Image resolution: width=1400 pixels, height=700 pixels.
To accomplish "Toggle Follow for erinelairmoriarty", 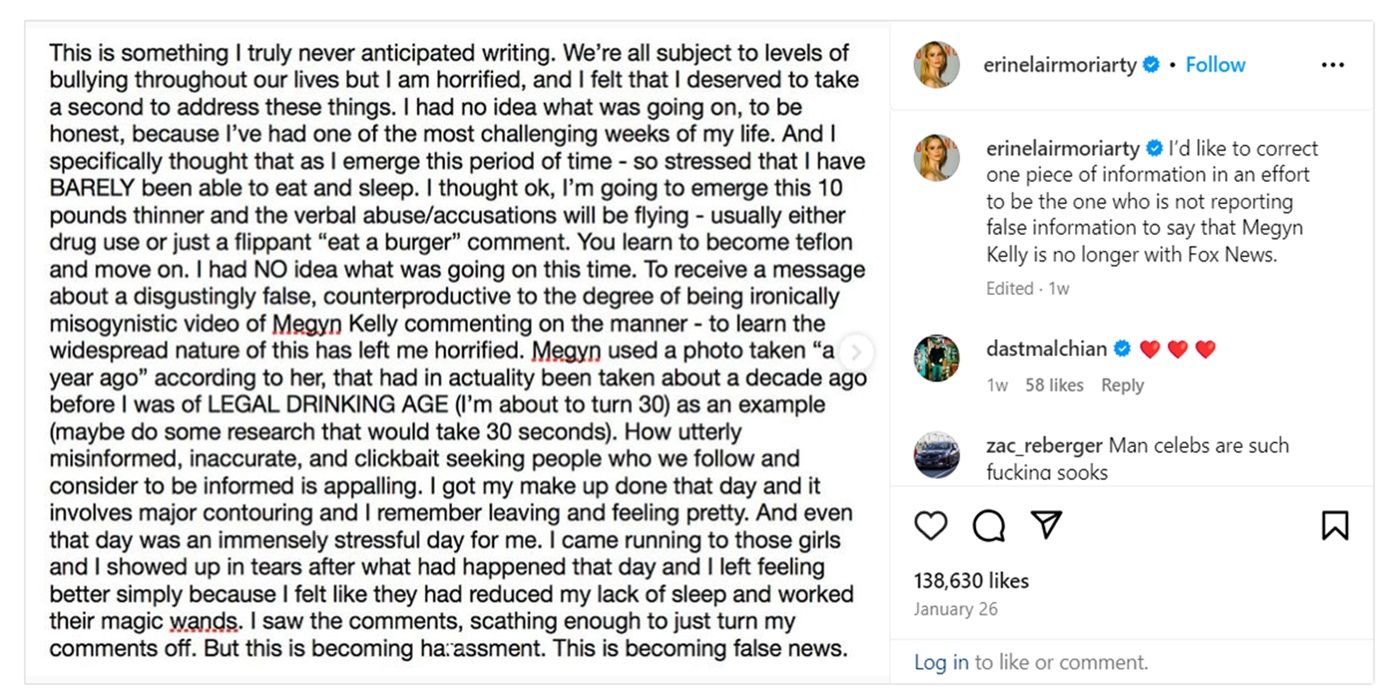I will point(1215,63).
